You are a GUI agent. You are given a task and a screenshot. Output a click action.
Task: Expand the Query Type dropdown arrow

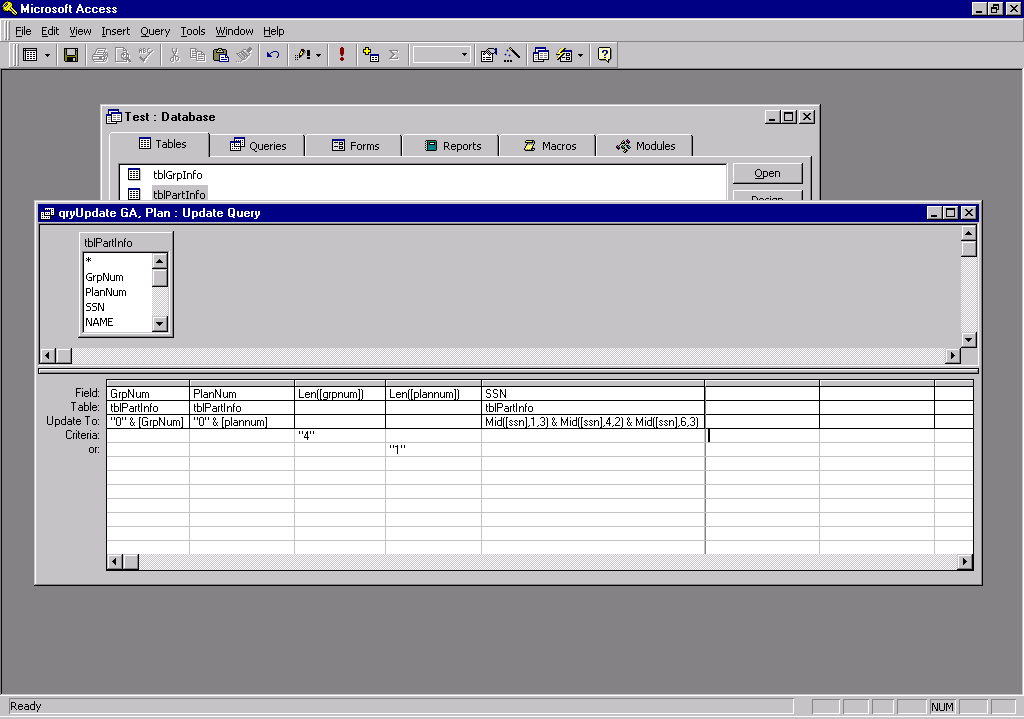[x=319, y=55]
